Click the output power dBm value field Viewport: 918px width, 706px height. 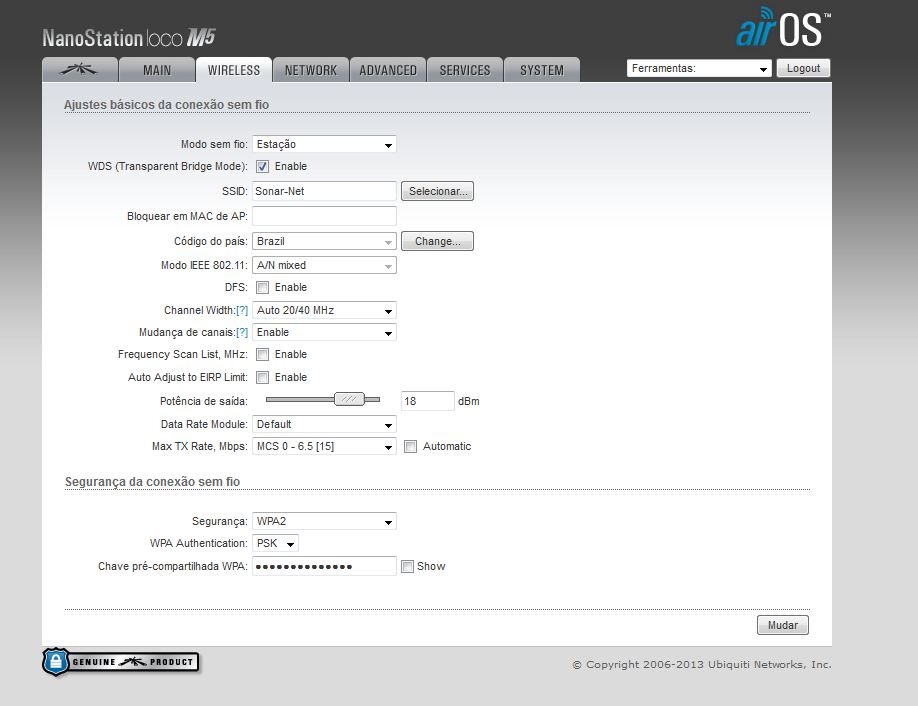pyautogui.click(x=427, y=401)
